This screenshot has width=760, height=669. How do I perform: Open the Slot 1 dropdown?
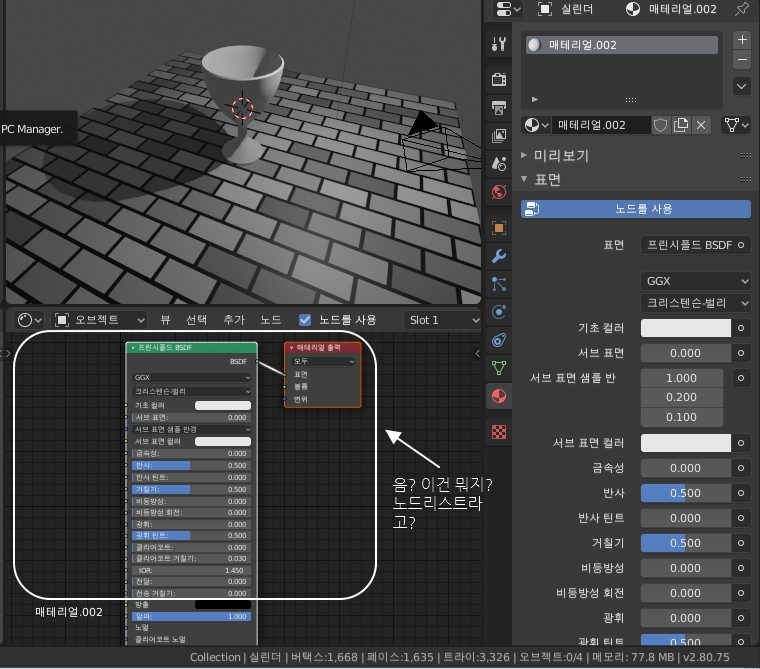(x=442, y=320)
